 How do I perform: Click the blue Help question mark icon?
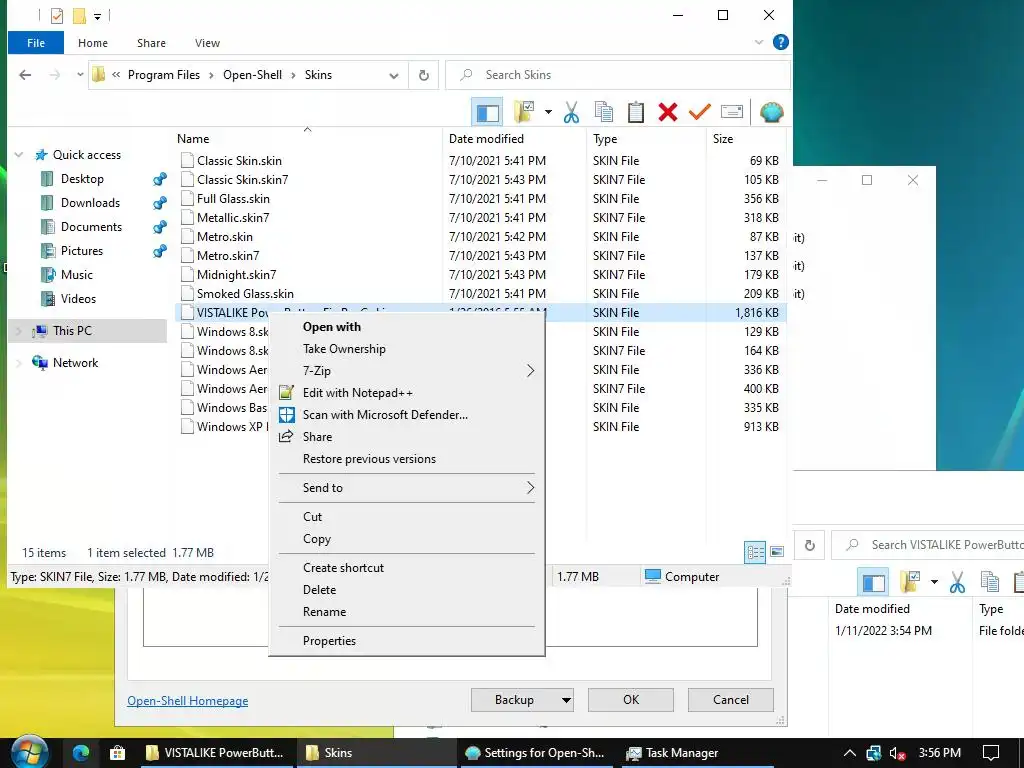780,42
